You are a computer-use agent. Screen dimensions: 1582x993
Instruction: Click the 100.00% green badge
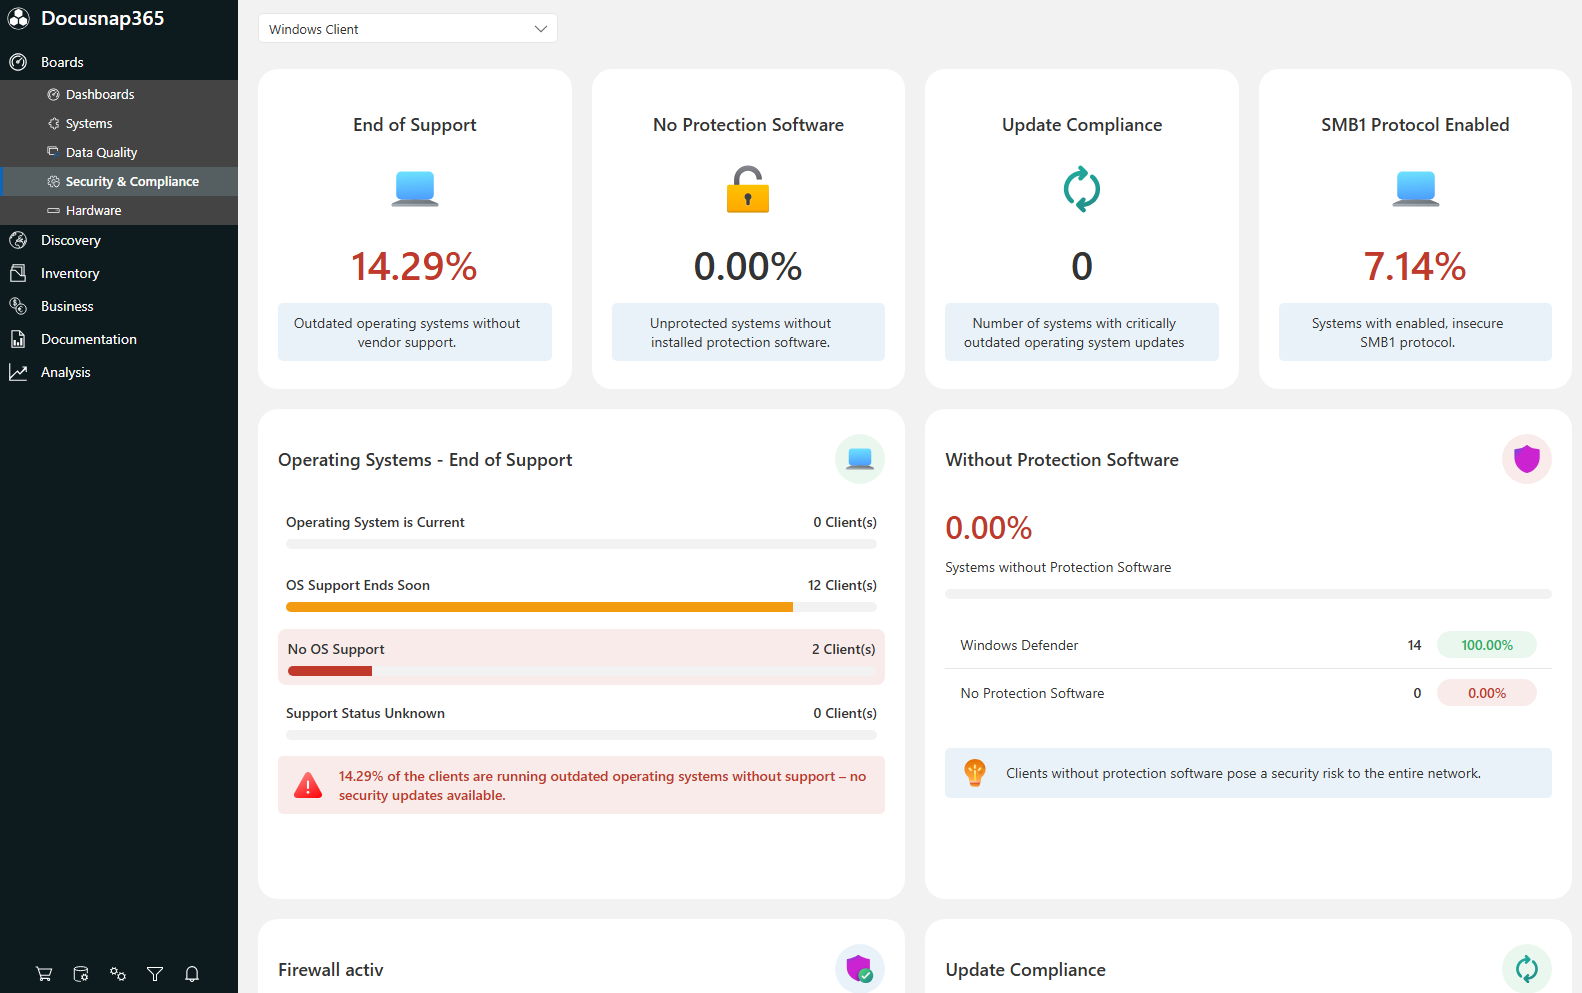1487,645
